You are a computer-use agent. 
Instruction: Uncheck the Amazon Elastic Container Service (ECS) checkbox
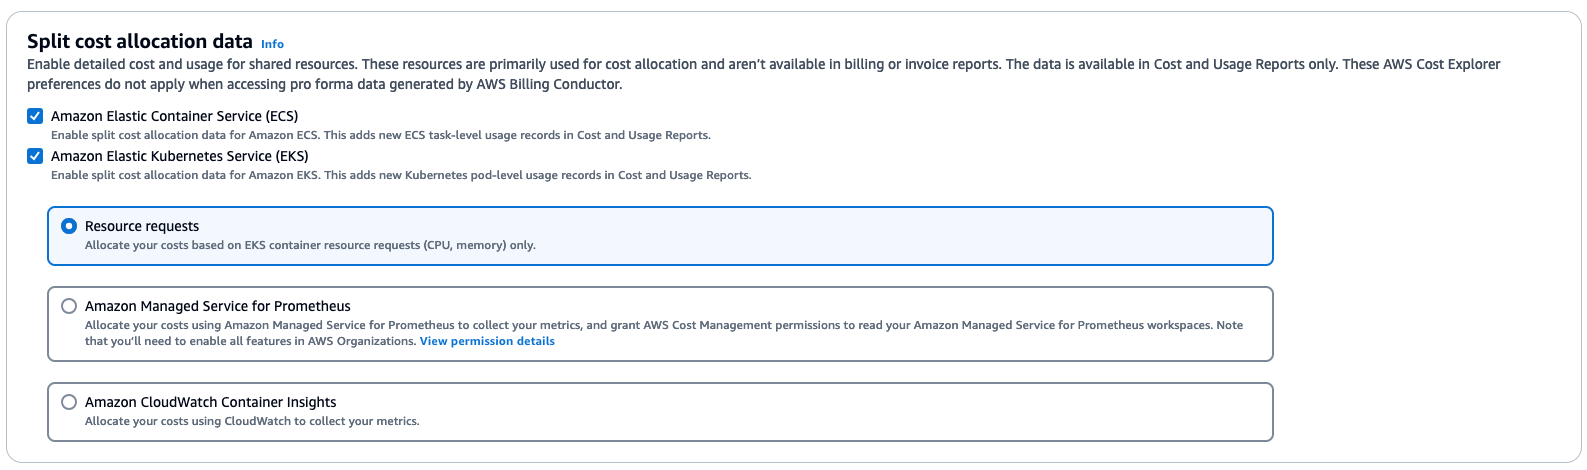coord(35,116)
